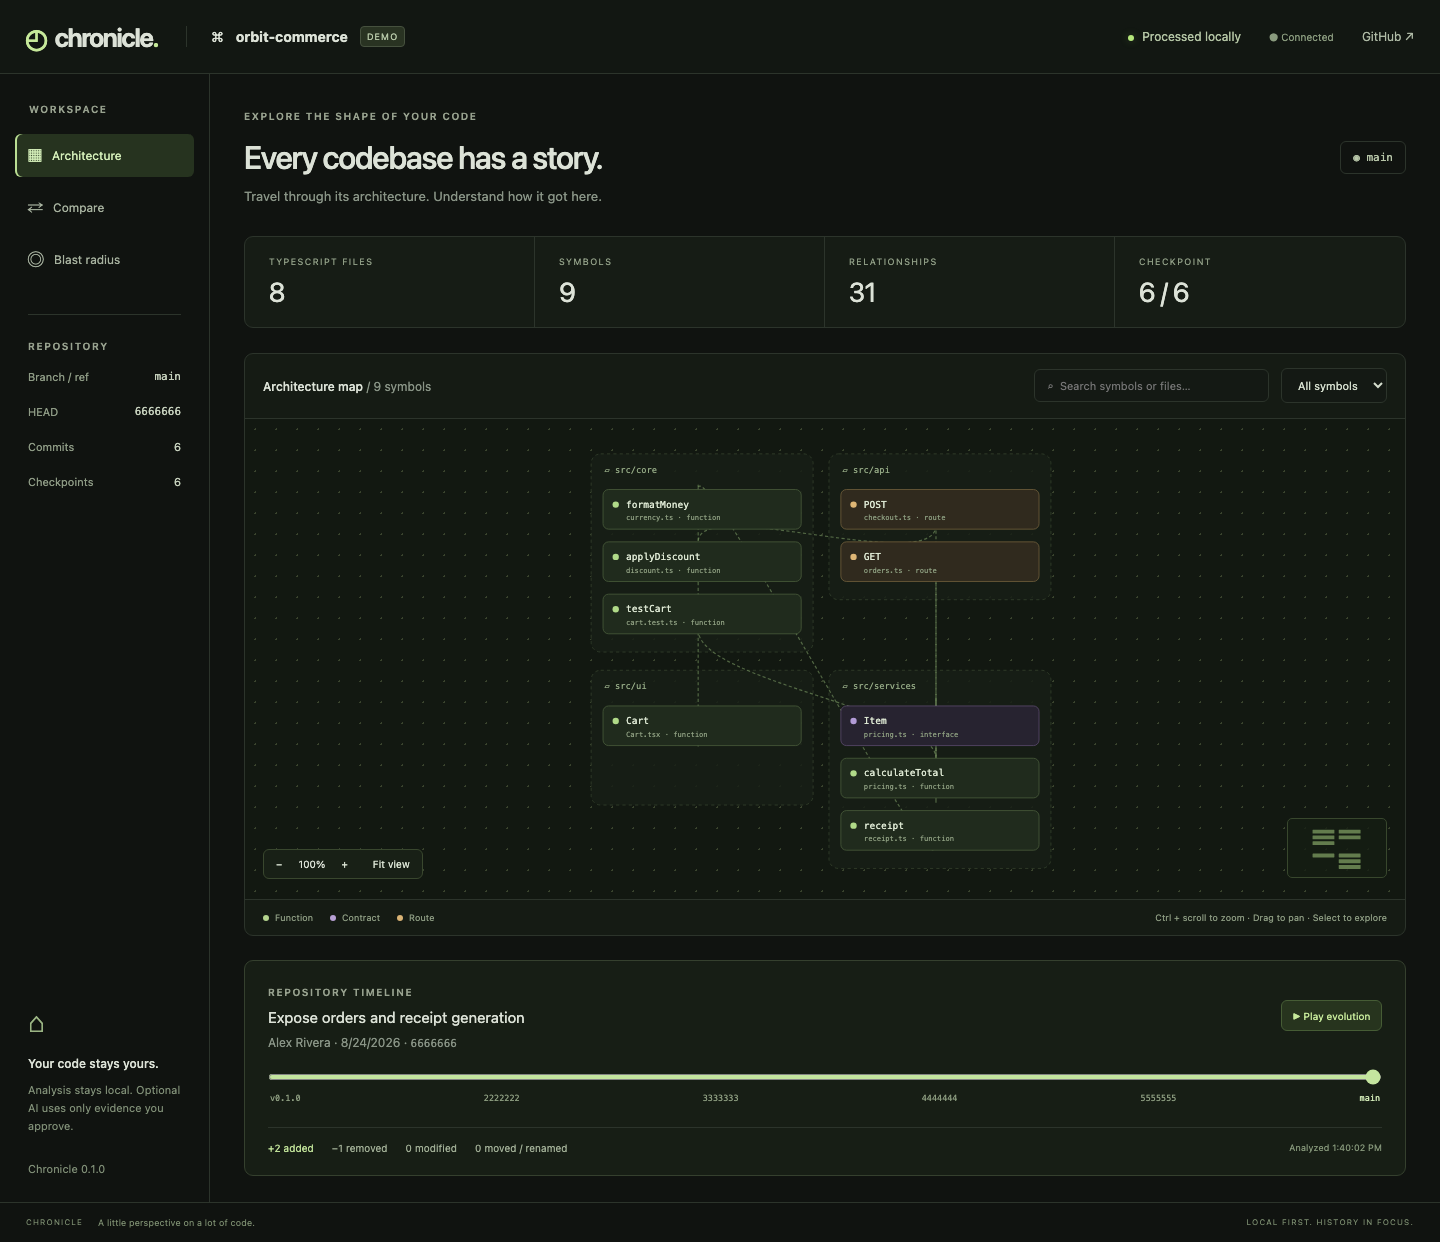The image size is (1440, 1242).
Task: Click the Fit view button
Action: click(391, 865)
